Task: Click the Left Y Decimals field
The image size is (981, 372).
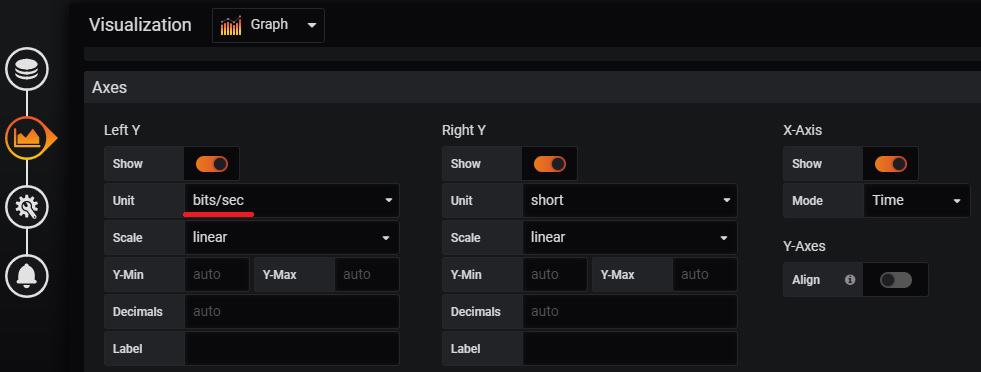Action: click(292, 311)
